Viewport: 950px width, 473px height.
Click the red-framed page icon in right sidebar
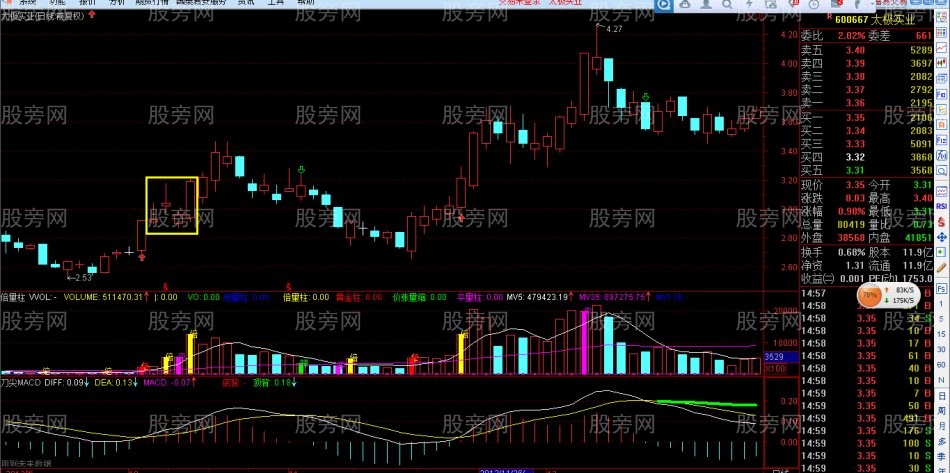point(942,124)
